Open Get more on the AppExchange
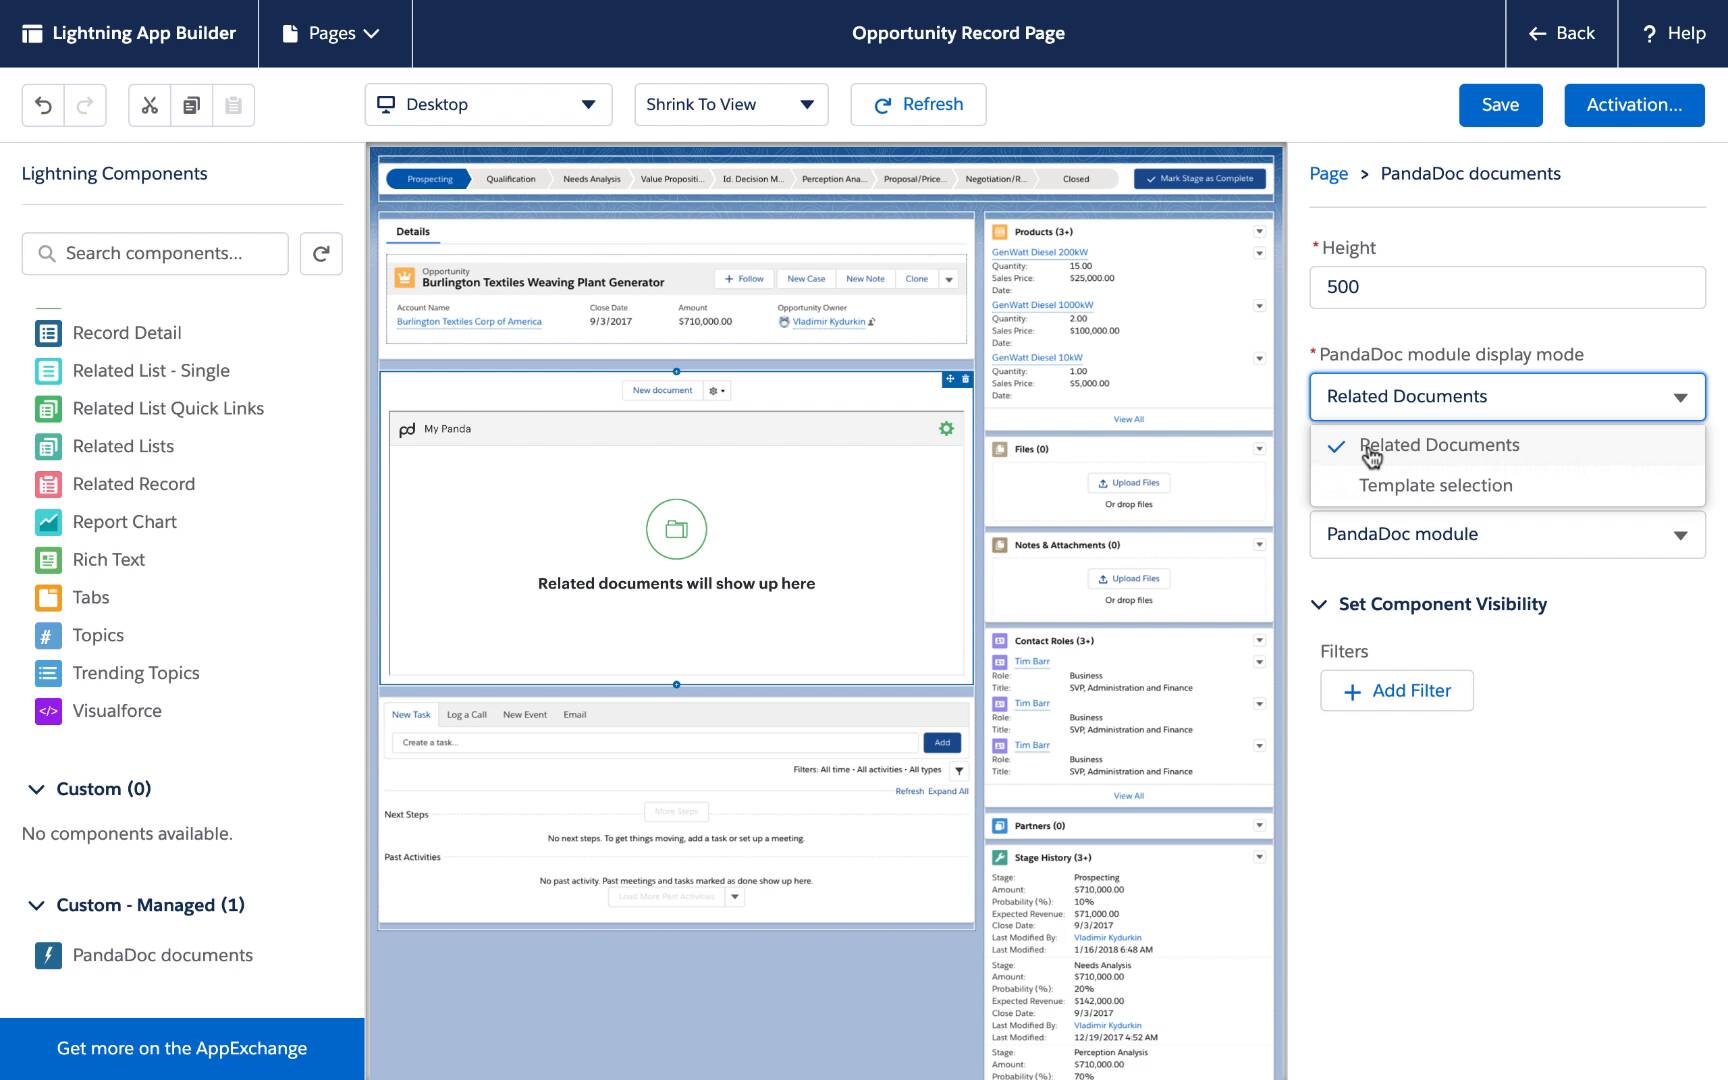1728x1080 pixels. pos(182,1049)
